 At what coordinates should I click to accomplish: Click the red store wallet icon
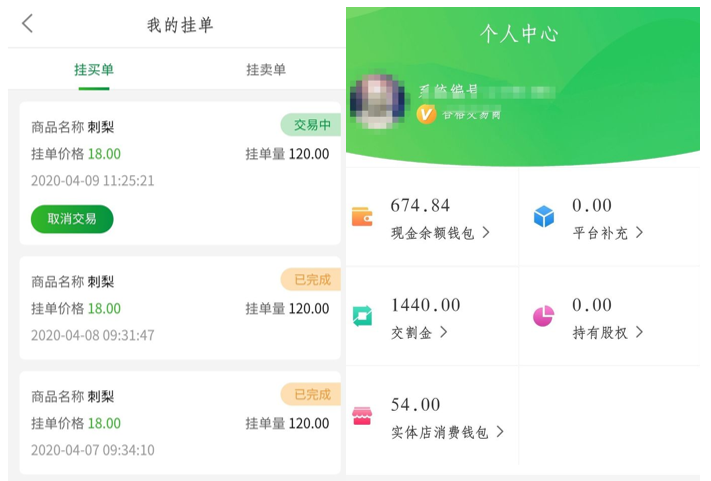point(361,416)
